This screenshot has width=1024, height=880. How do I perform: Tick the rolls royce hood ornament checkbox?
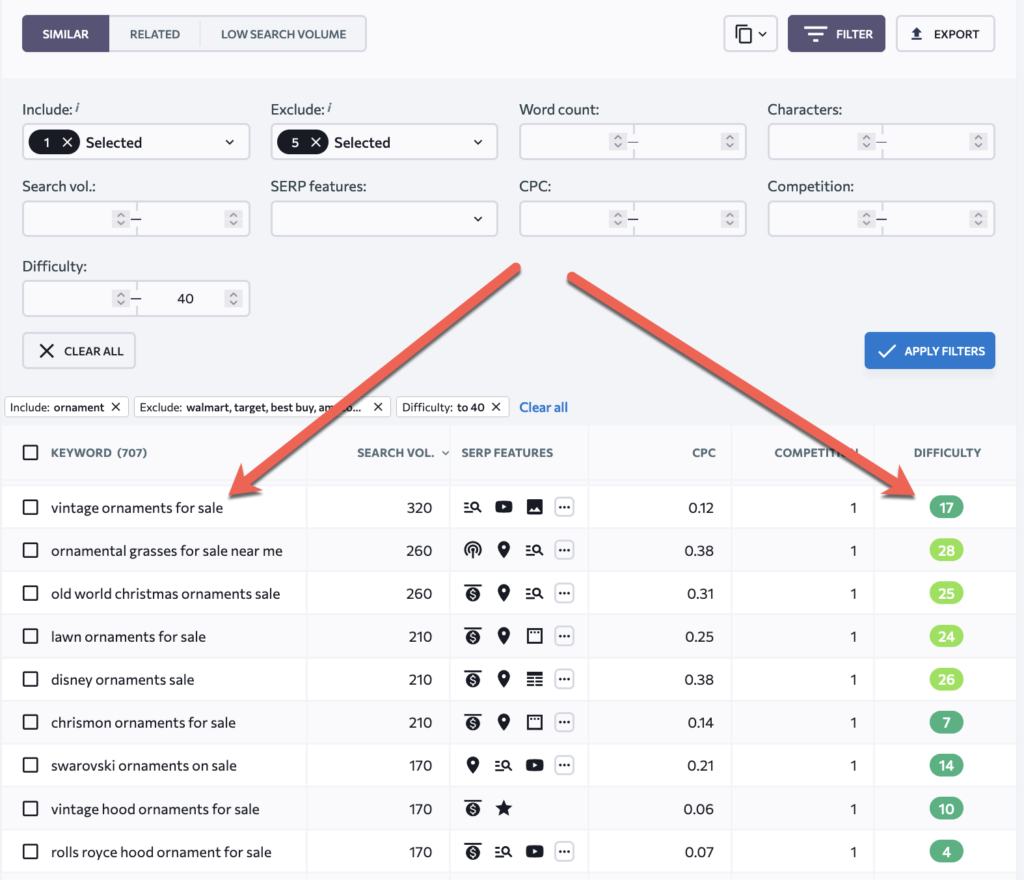[31, 852]
